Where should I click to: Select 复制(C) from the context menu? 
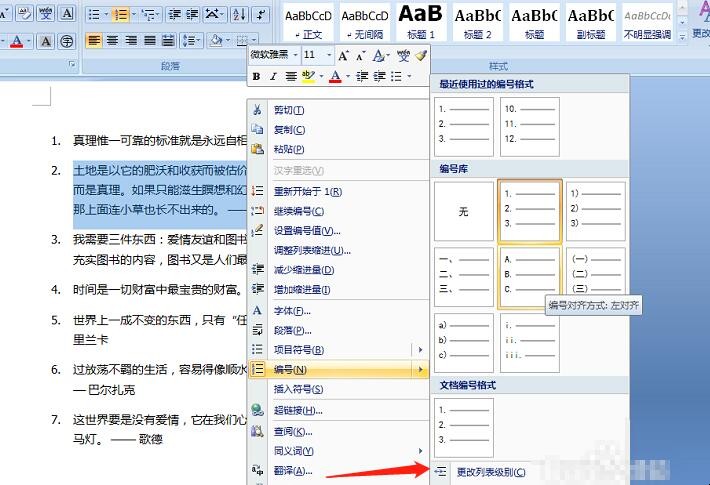tap(288, 130)
